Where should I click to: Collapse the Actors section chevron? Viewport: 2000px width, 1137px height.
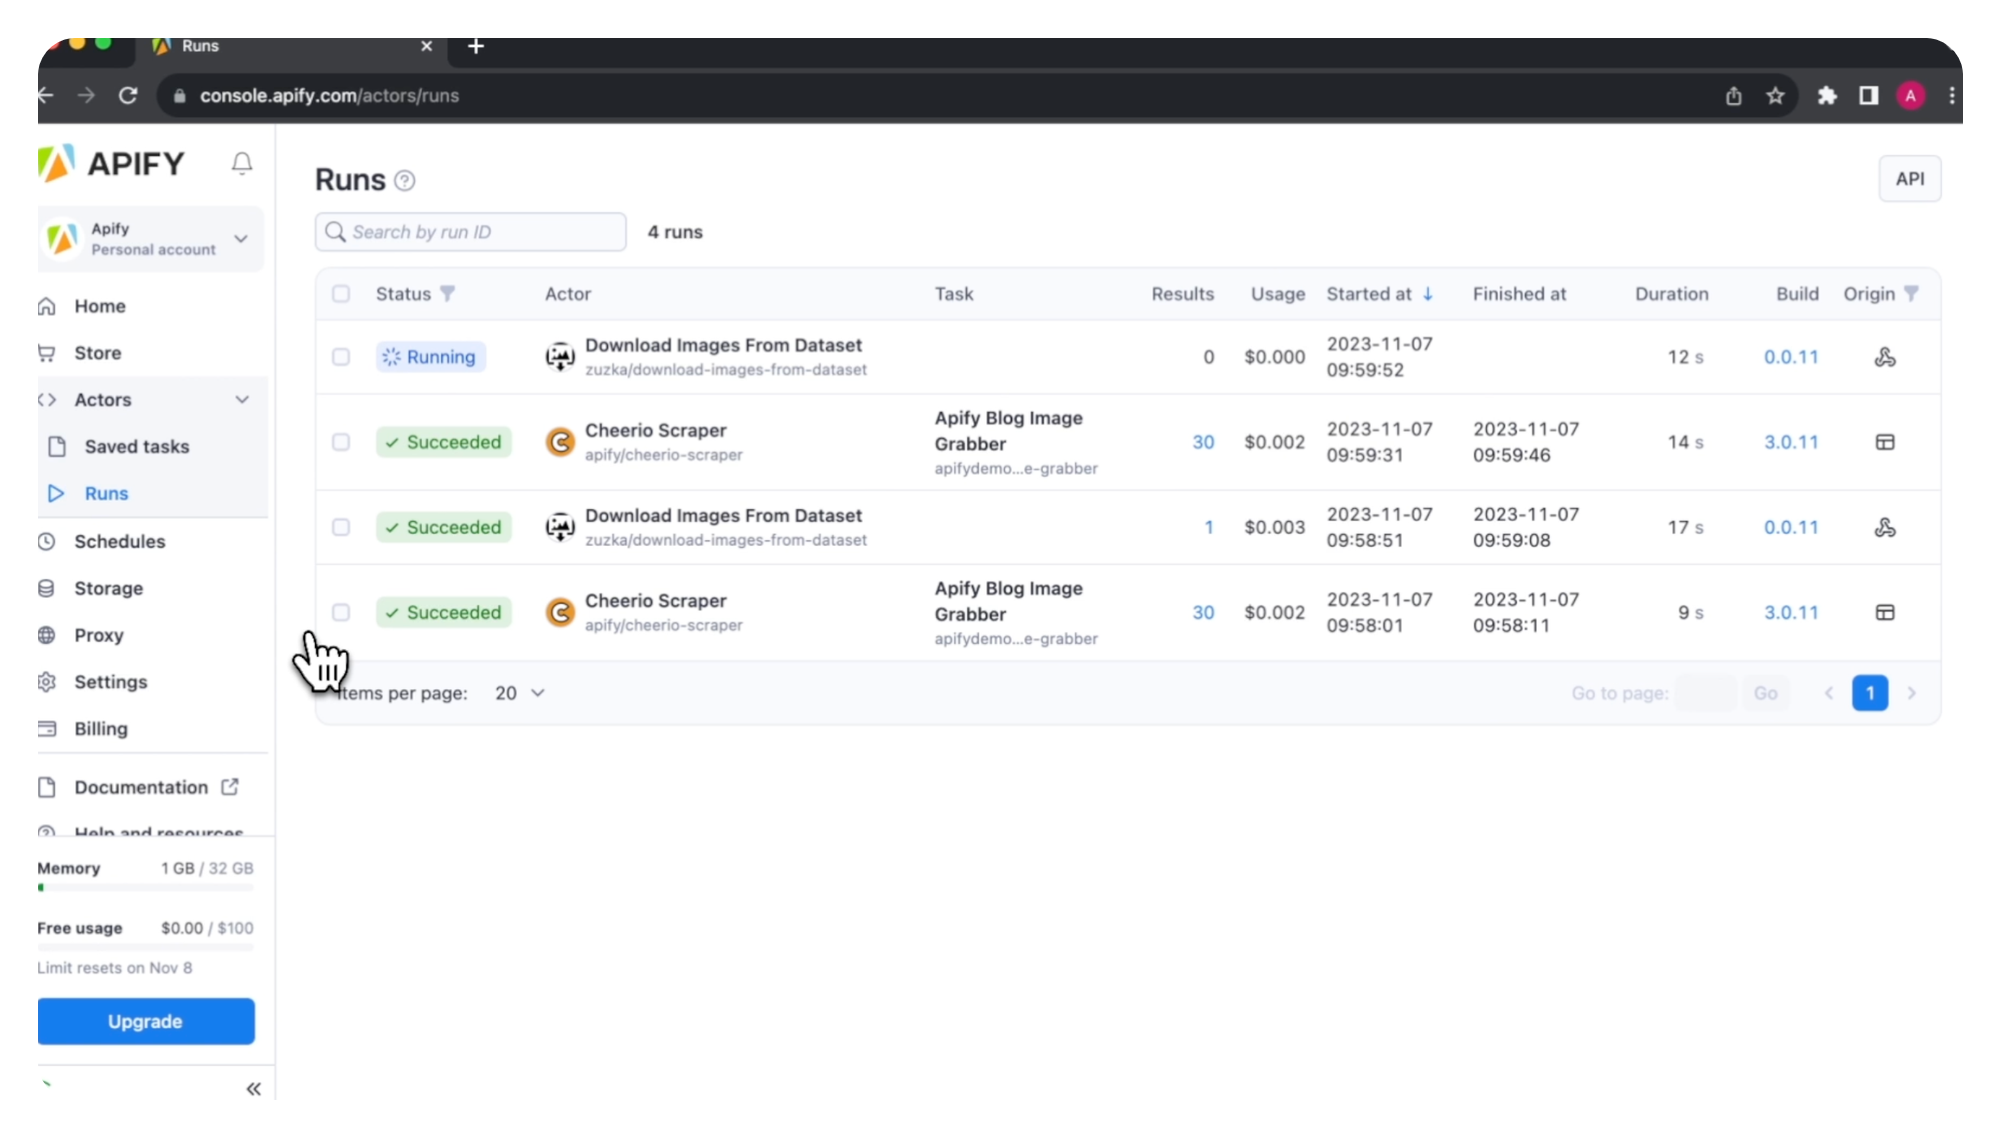coord(242,400)
